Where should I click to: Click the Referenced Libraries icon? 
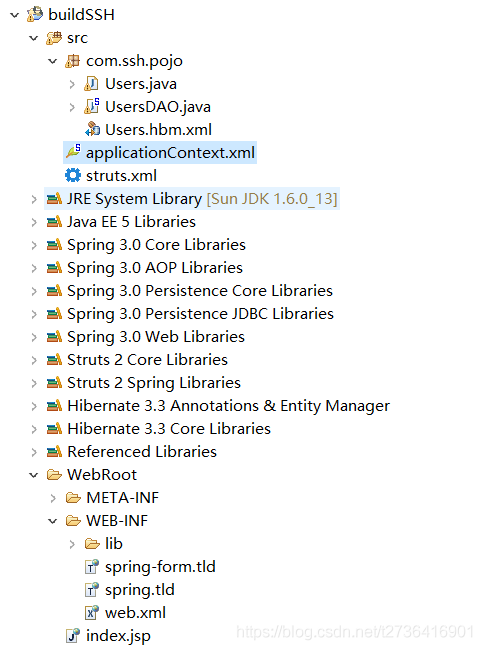point(54,452)
